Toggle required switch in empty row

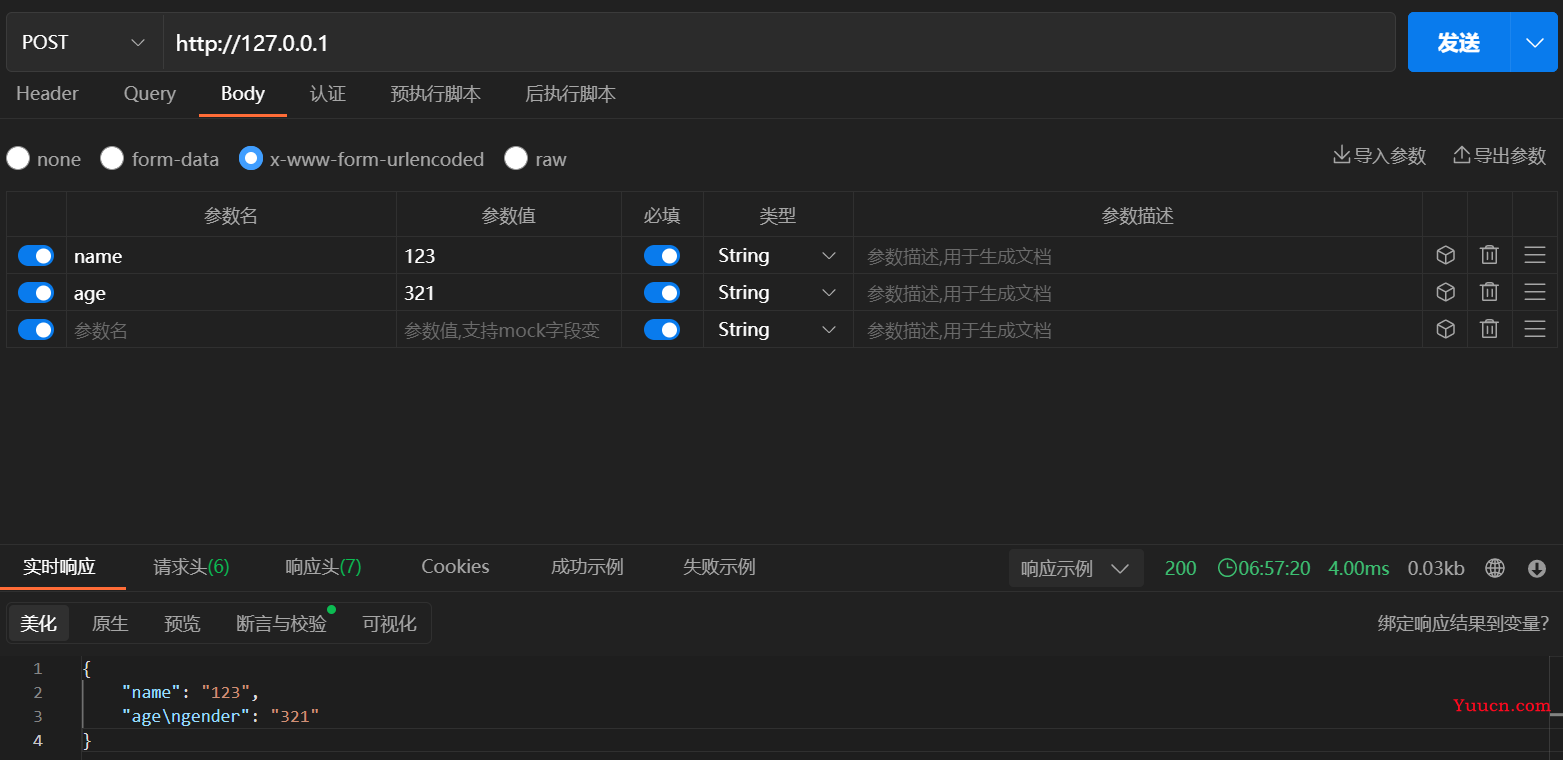pyautogui.click(x=662, y=330)
